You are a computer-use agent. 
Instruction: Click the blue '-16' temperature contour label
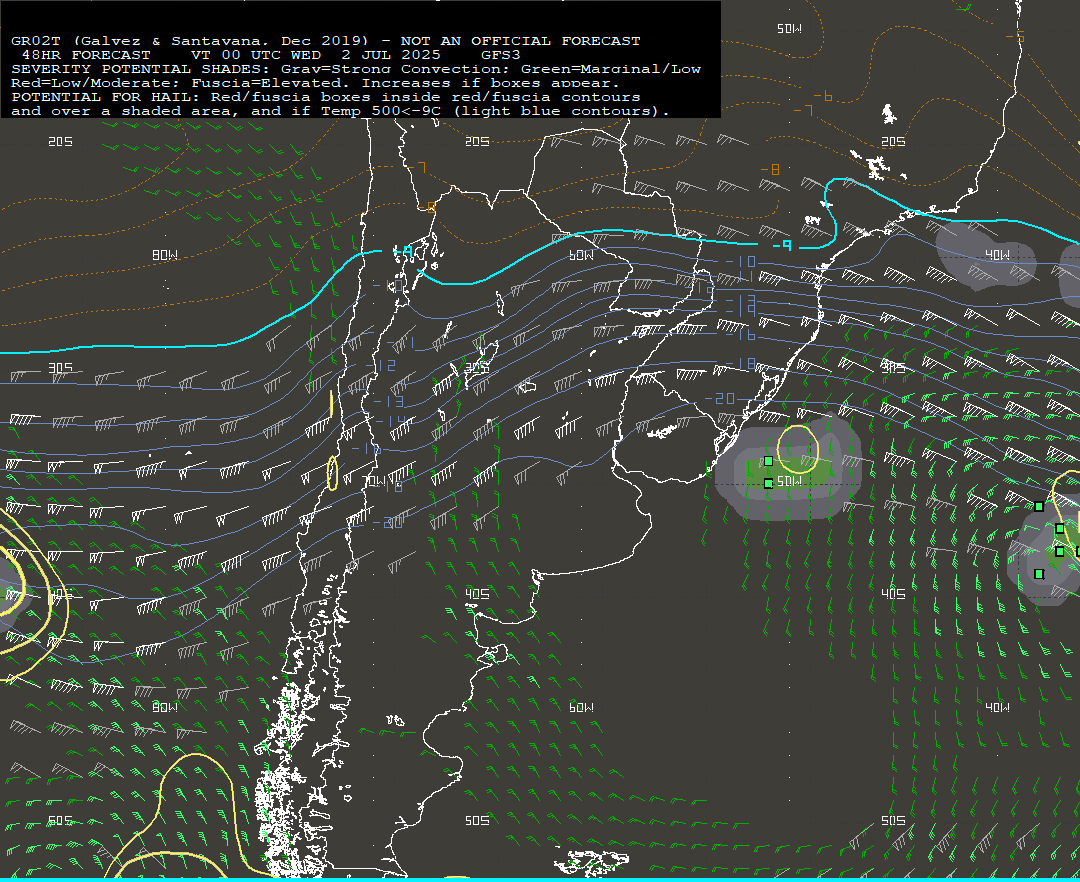pyautogui.click(x=742, y=335)
